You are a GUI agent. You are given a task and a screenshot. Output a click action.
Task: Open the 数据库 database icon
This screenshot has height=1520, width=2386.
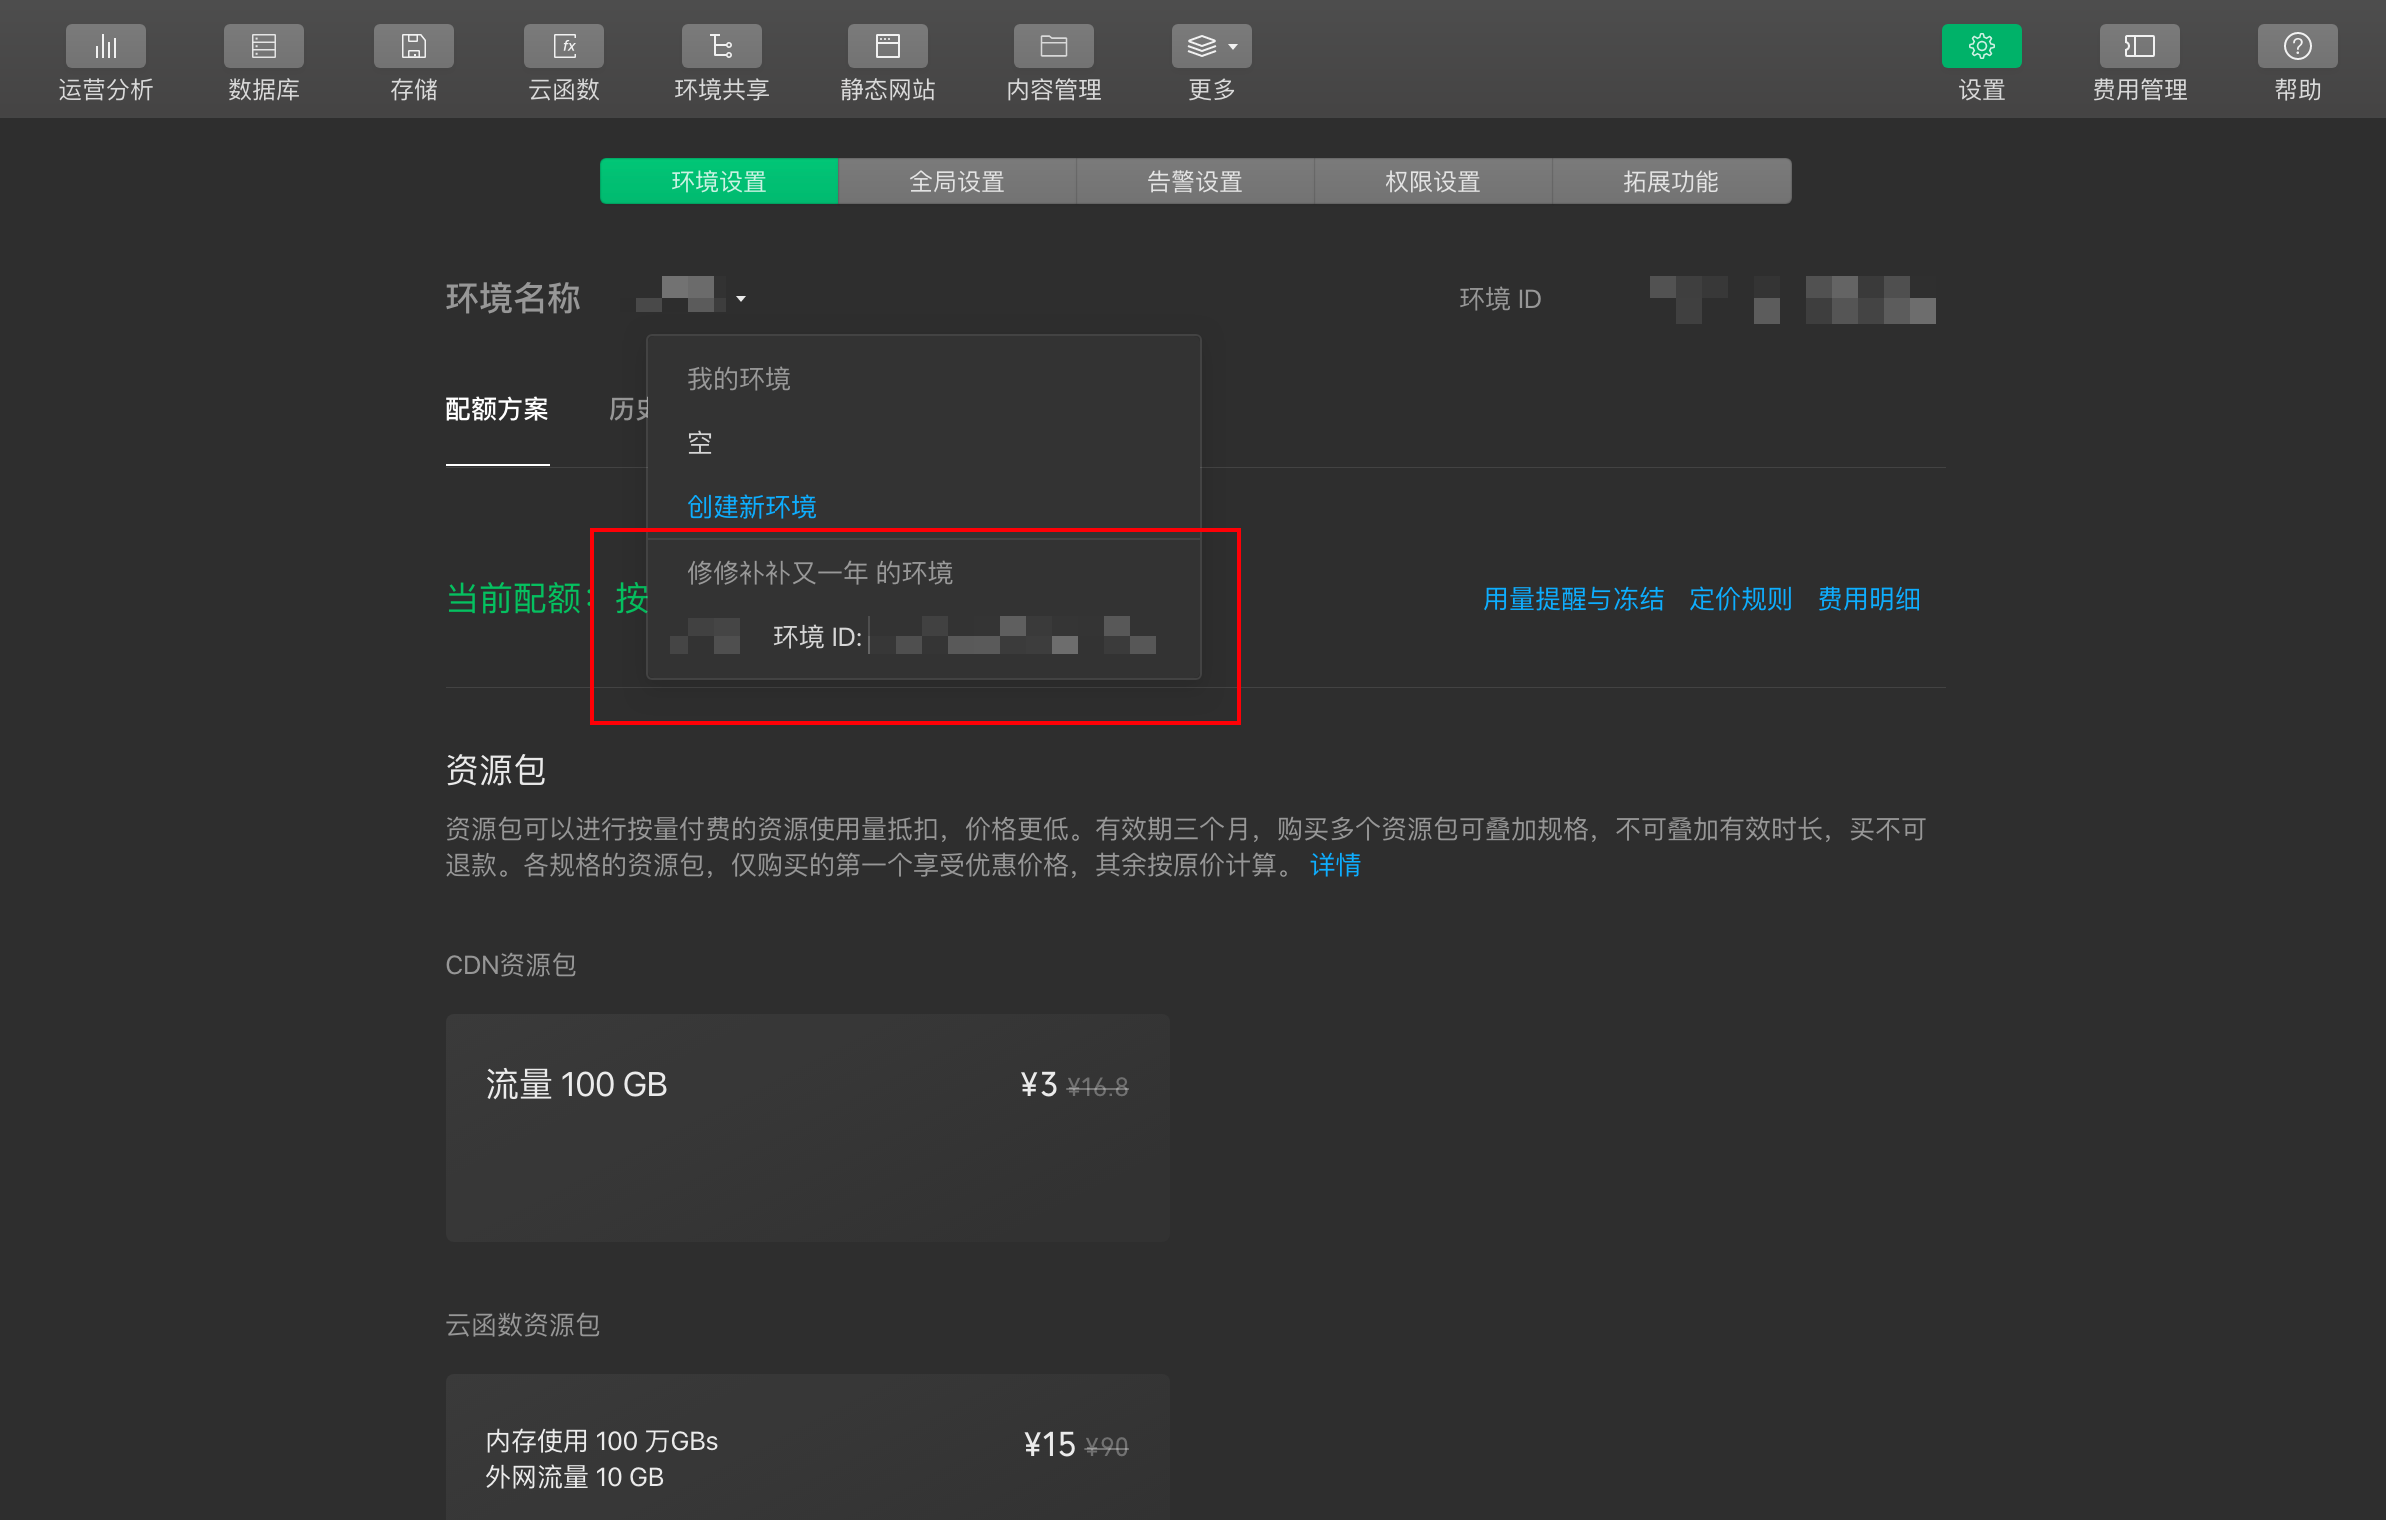click(x=263, y=47)
